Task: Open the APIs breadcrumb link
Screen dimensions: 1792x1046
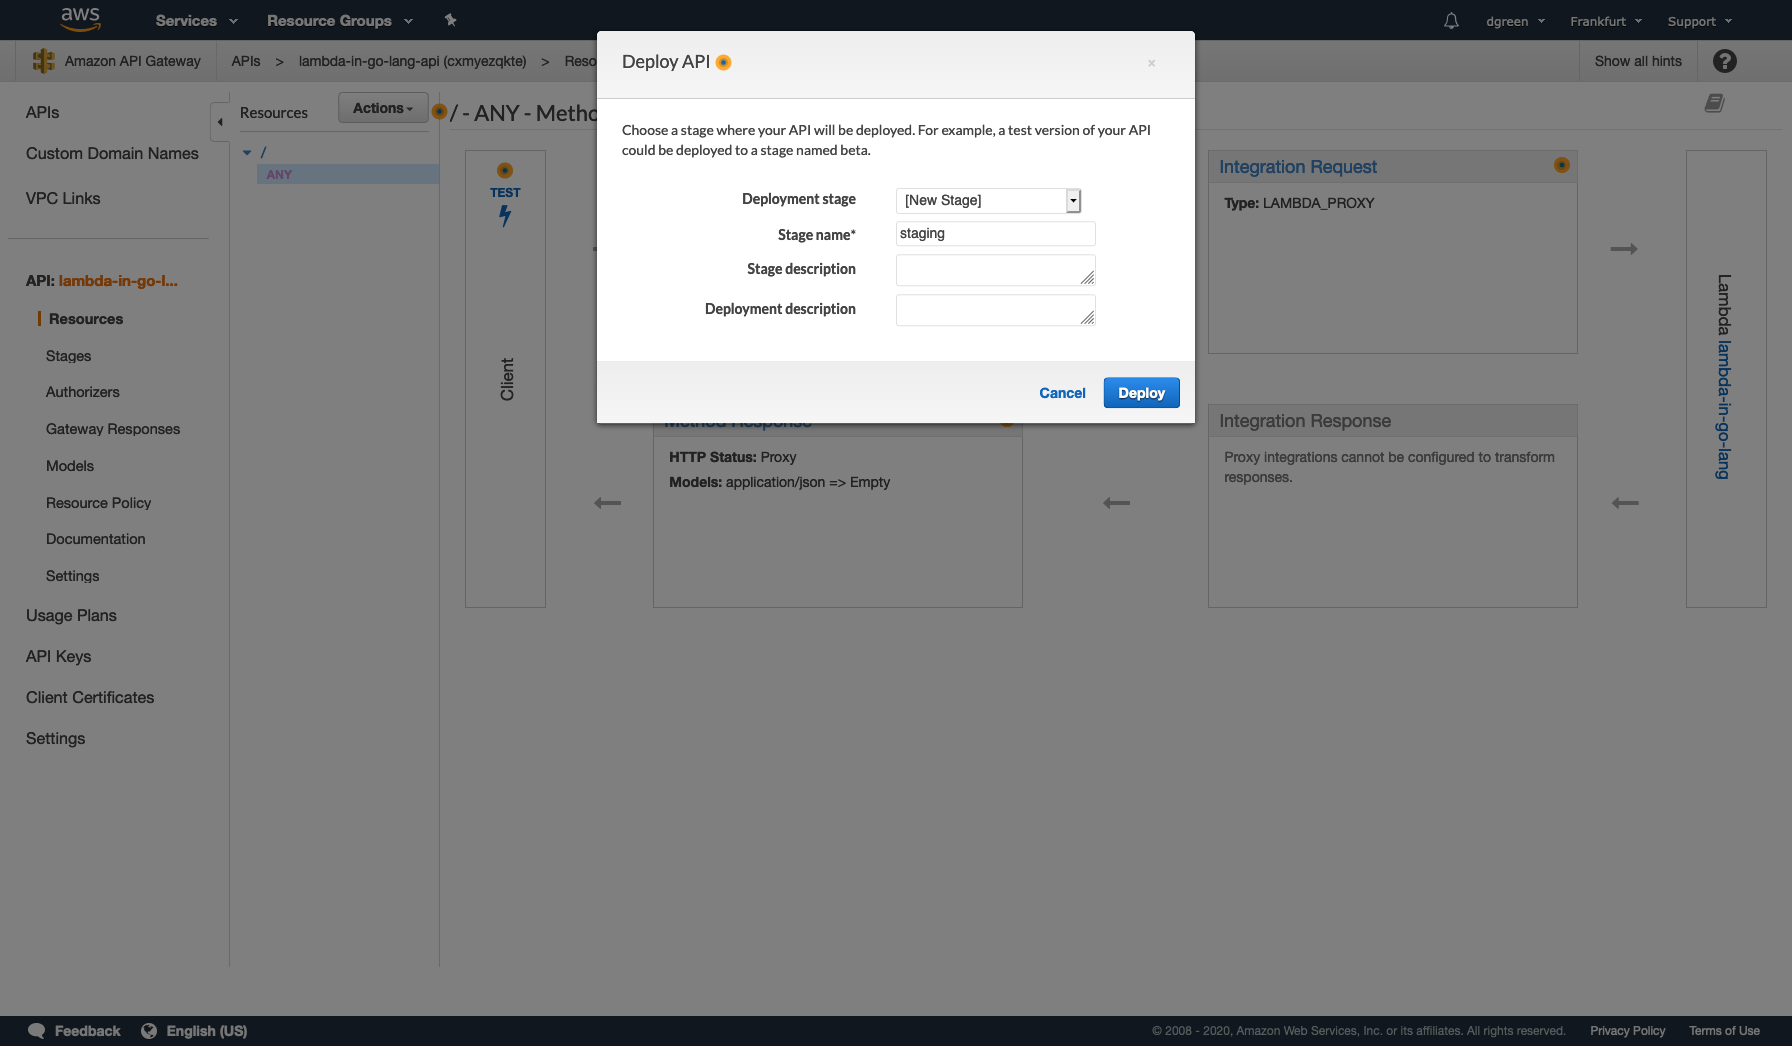Action: (245, 61)
